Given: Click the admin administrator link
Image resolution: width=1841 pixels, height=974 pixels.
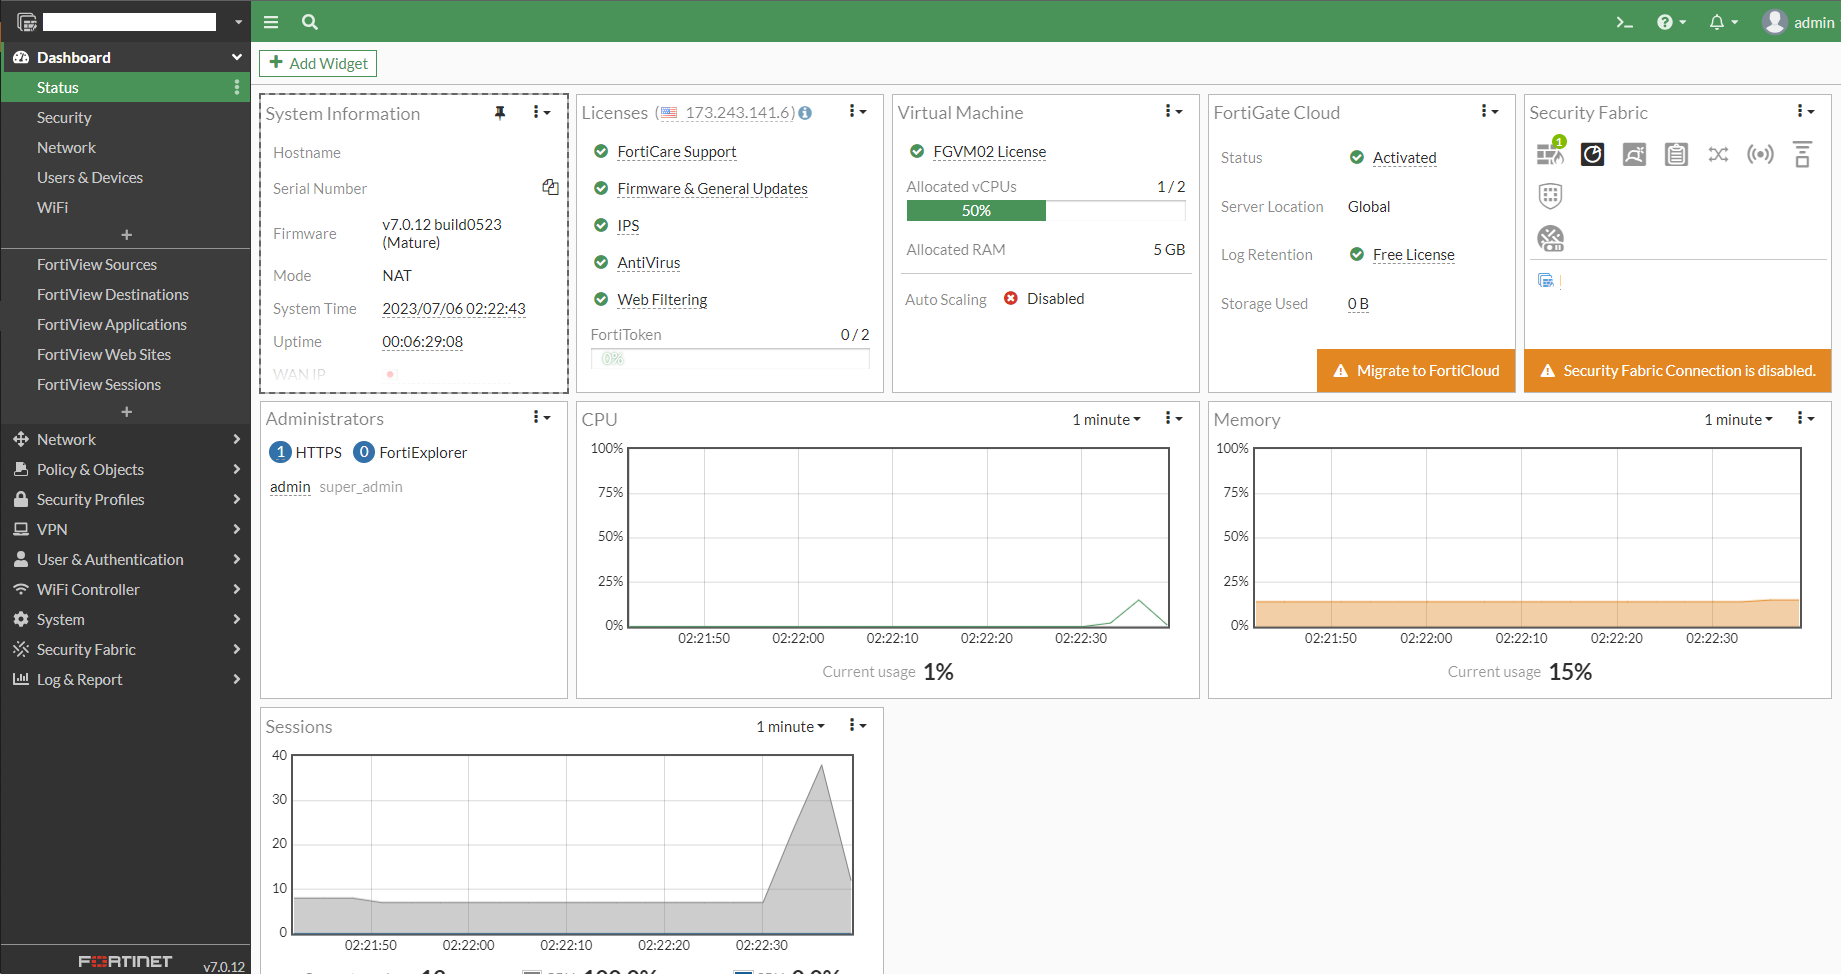Looking at the screenshot, I should tap(290, 487).
